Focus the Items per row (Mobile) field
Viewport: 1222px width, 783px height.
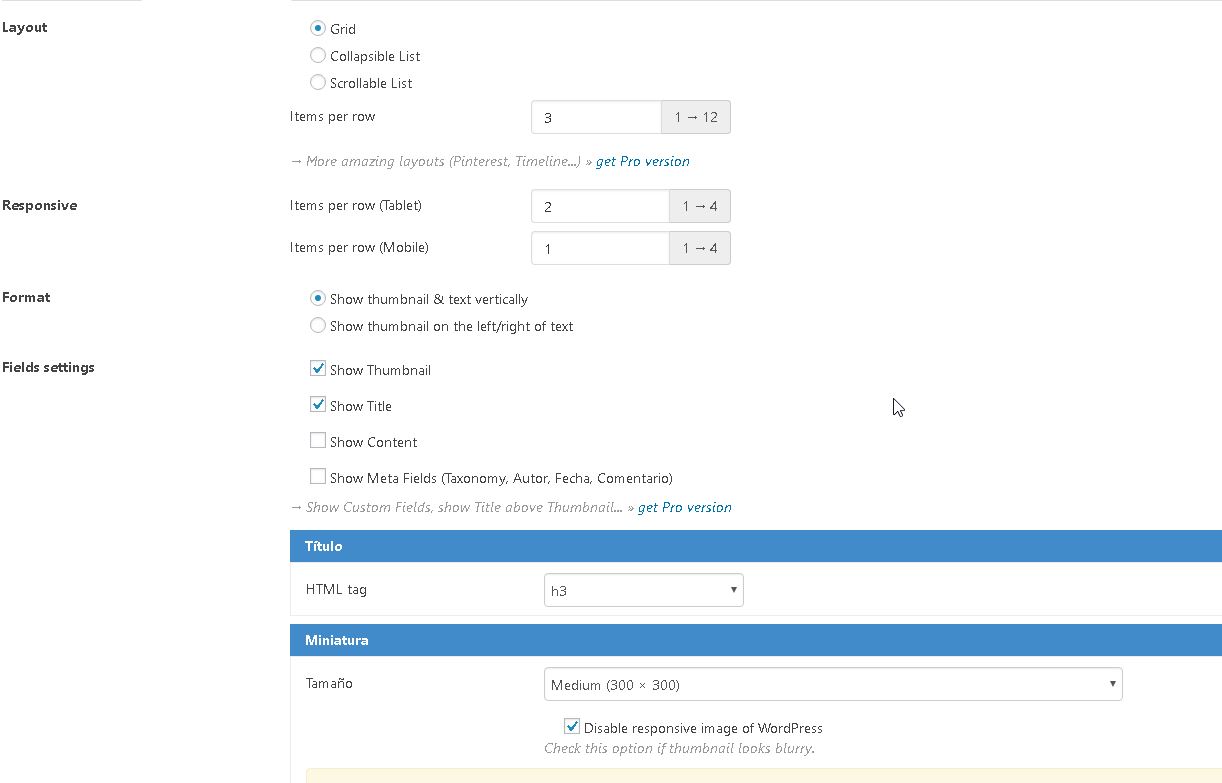599,248
